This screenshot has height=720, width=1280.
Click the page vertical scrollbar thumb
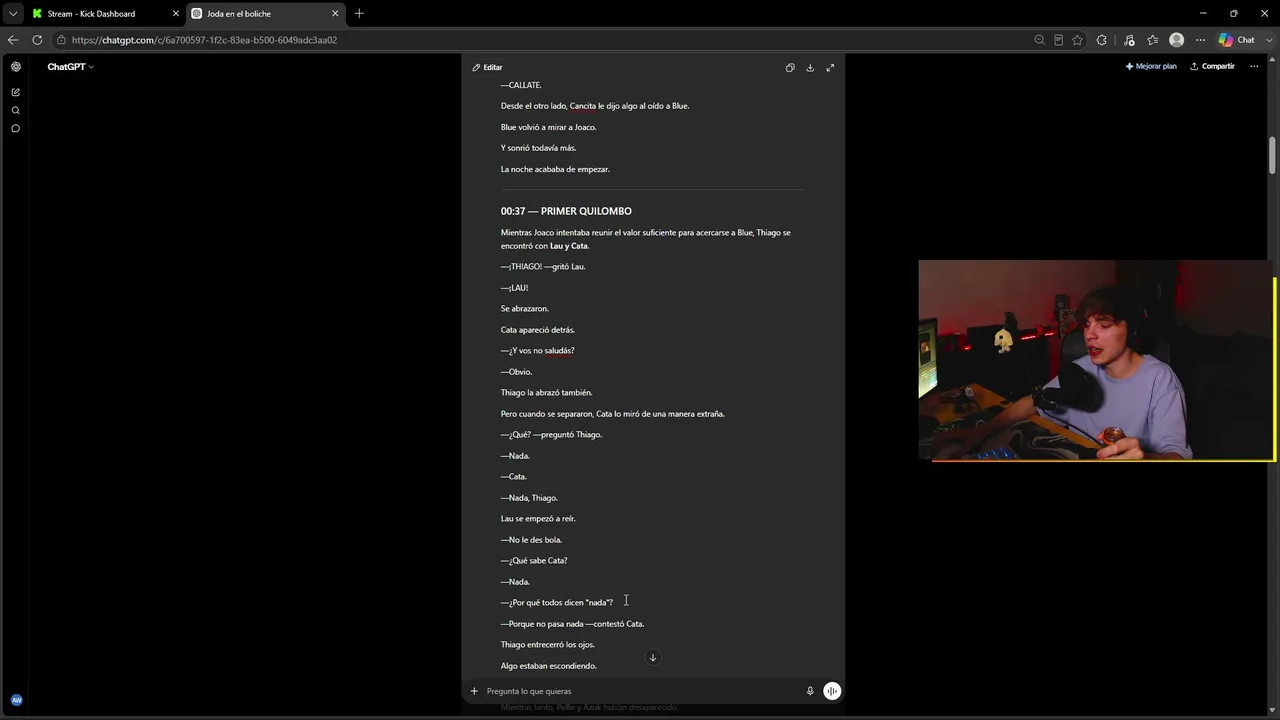1273,154
